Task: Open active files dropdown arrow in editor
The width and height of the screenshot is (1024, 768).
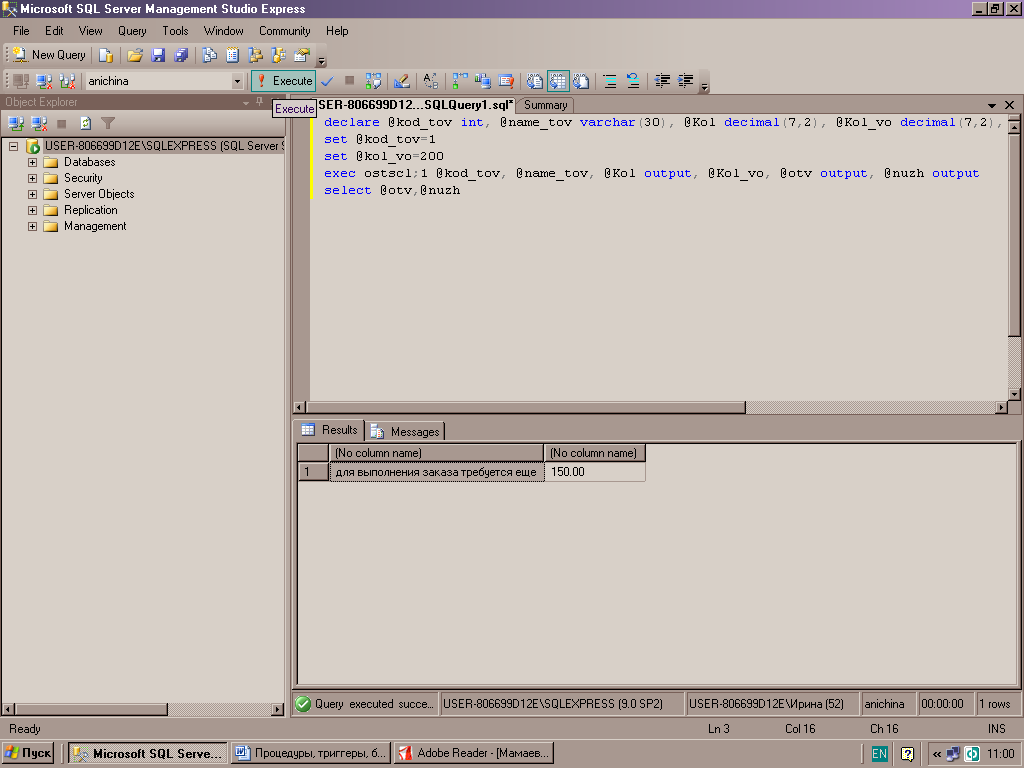Action: [991, 105]
